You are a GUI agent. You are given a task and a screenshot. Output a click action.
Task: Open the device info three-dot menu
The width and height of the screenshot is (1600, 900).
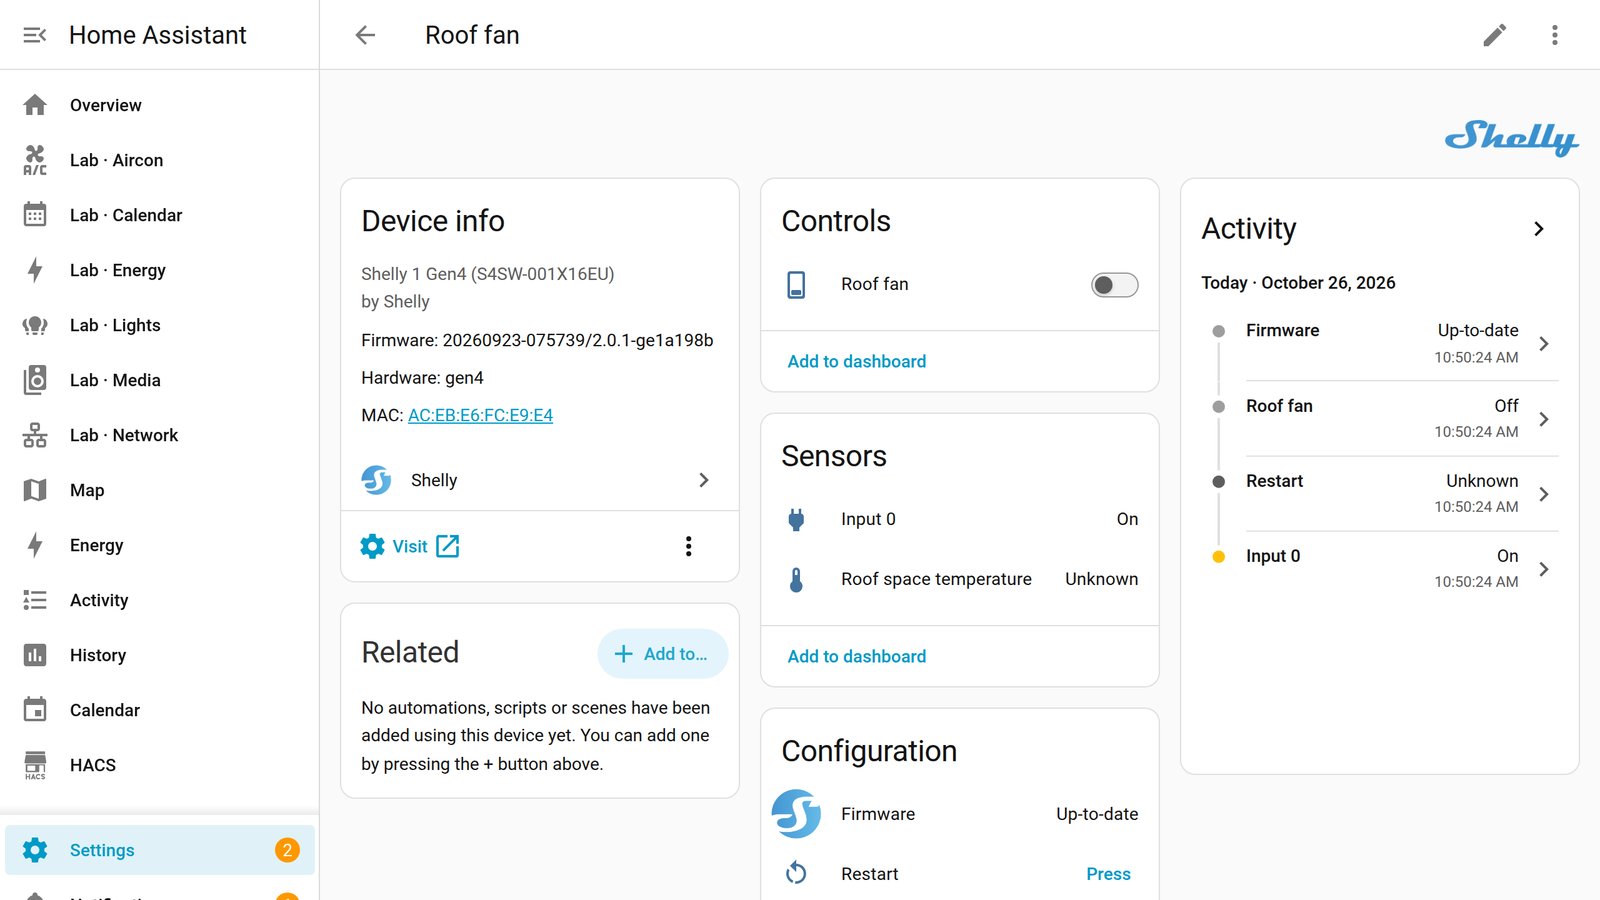(688, 546)
